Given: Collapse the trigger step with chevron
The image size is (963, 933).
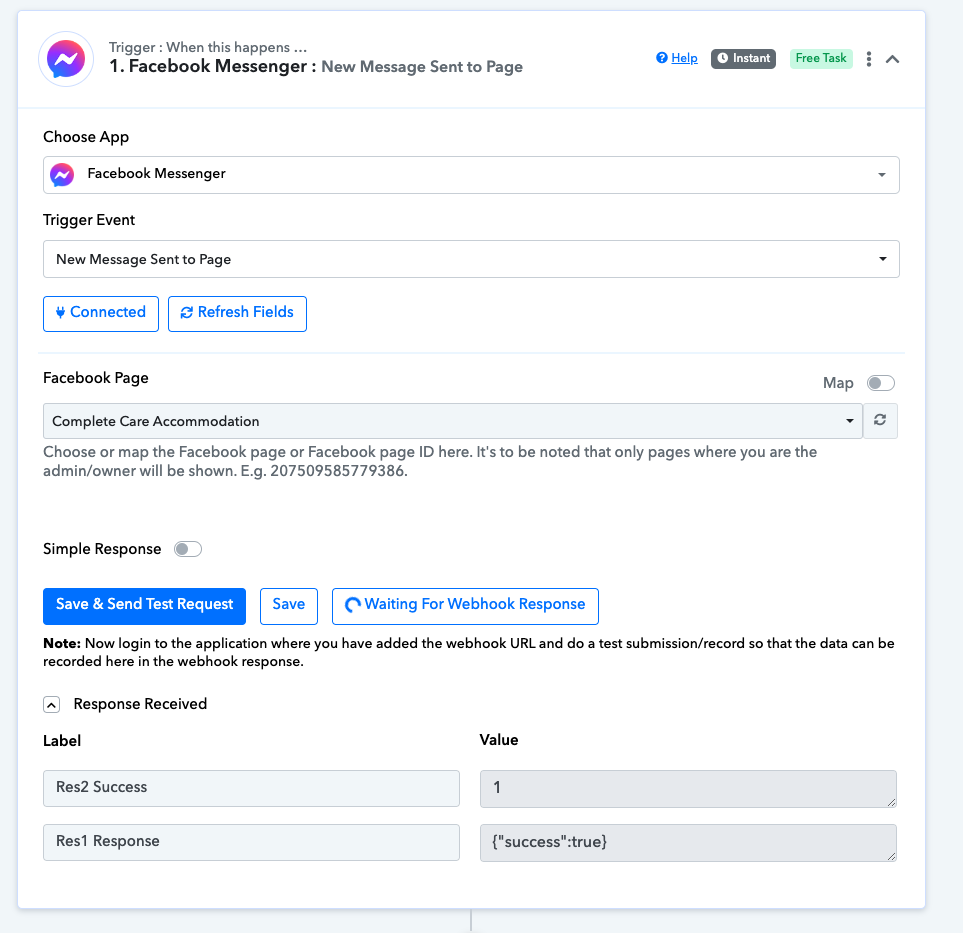Looking at the screenshot, I should (x=892, y=59).
